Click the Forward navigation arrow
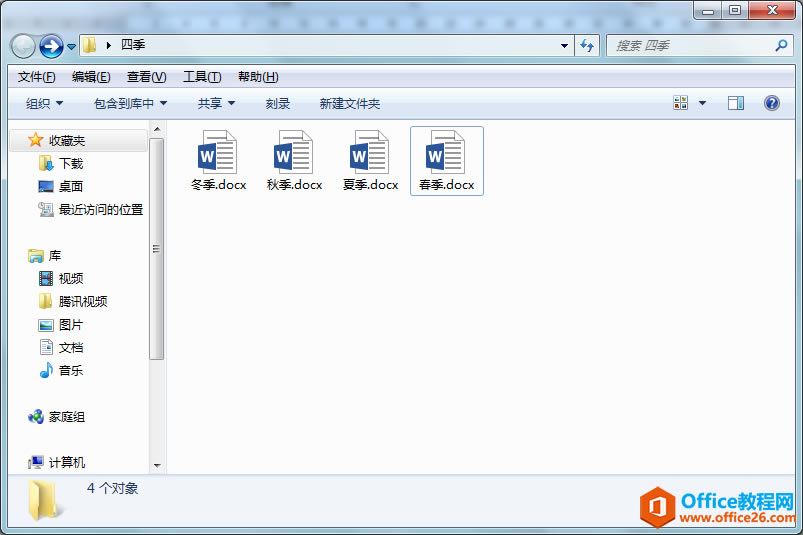The image size is (803, 535). (51, 47)
